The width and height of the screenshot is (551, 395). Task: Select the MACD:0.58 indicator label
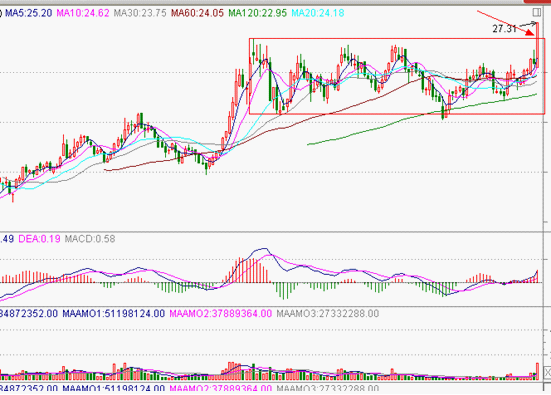tap(90, 239)
